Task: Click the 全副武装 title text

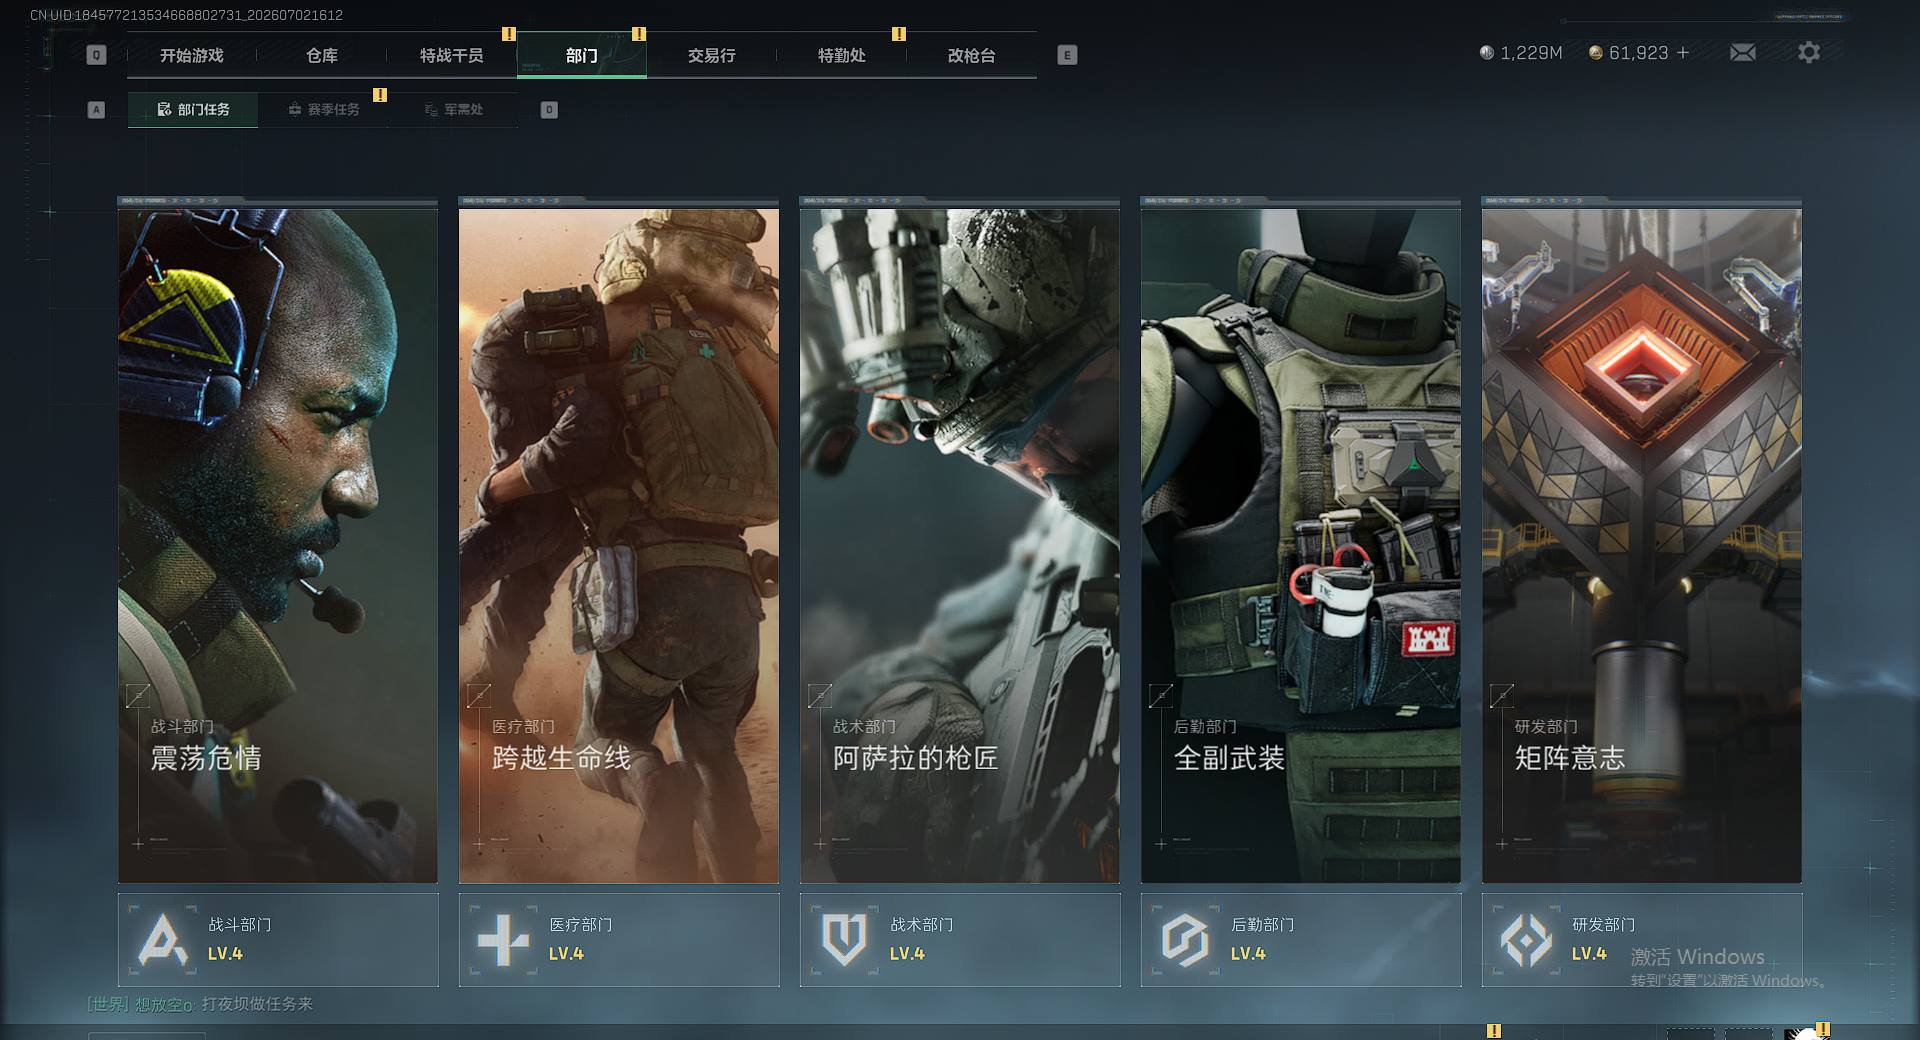Action: (1229, 758)
